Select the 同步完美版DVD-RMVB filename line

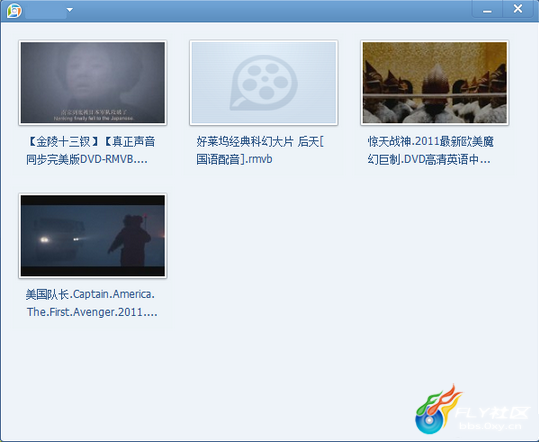click(x=87, y=159)
